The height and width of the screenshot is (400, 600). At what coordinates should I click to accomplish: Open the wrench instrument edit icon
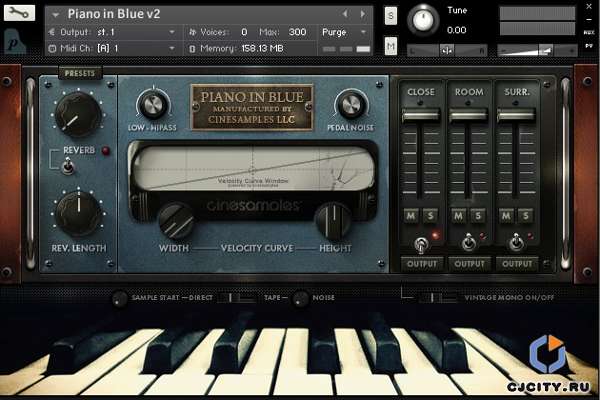tap(19, 13)
